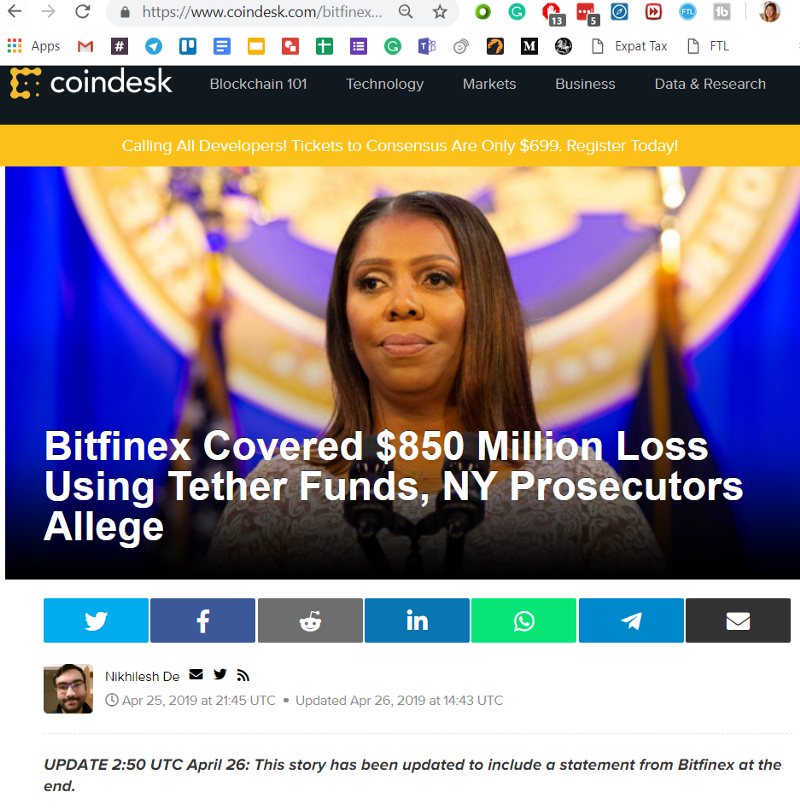The height and width of the screenshot is (809, 800).
Task: Open author's Twitter profile icon
Action: coord(220,674)
